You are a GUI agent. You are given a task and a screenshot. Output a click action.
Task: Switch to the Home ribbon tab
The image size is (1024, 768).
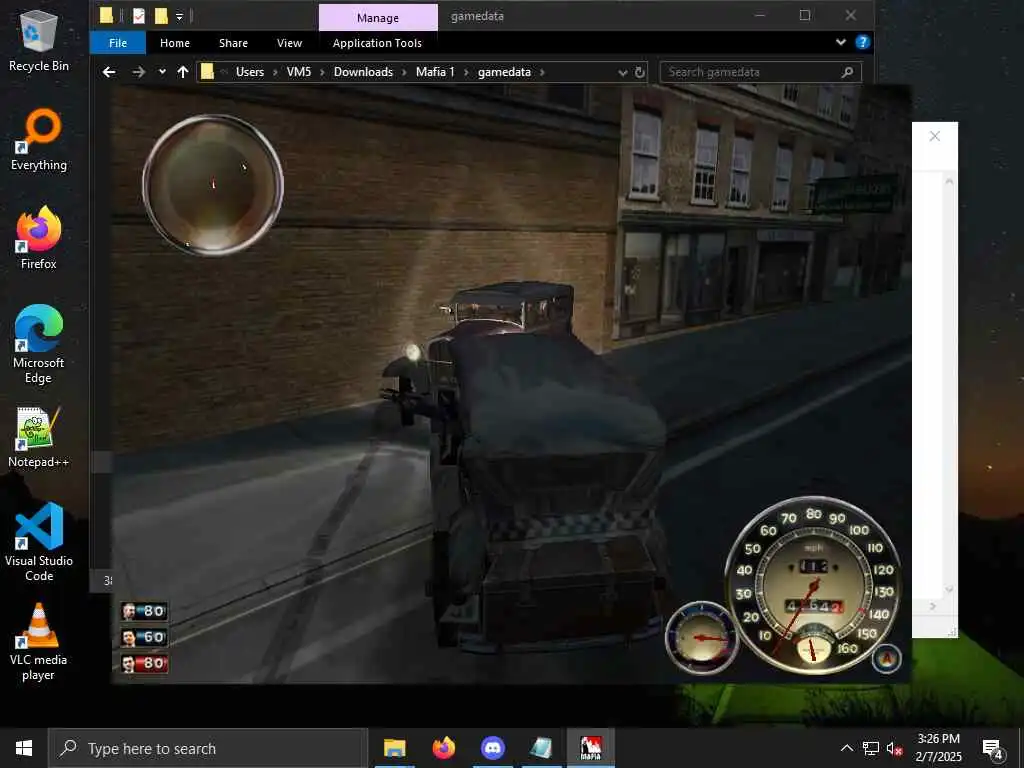[x=175, y=43]
